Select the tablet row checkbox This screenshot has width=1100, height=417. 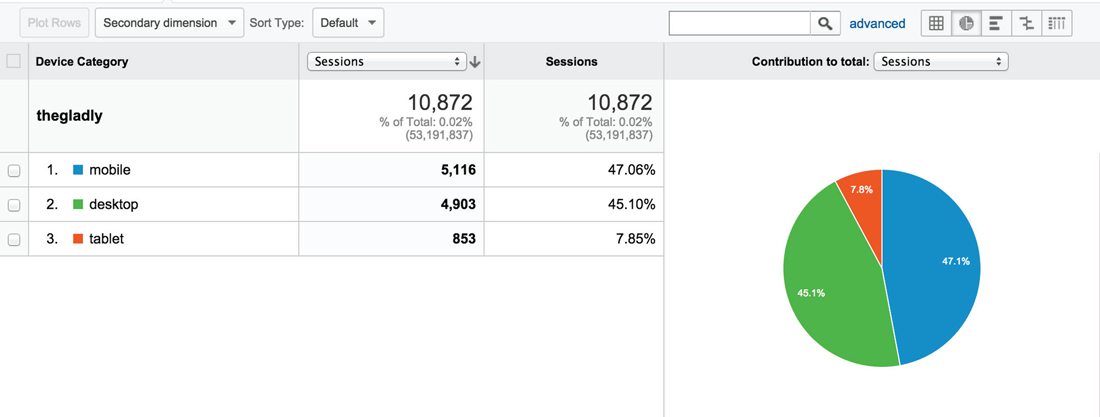point(14,240)
